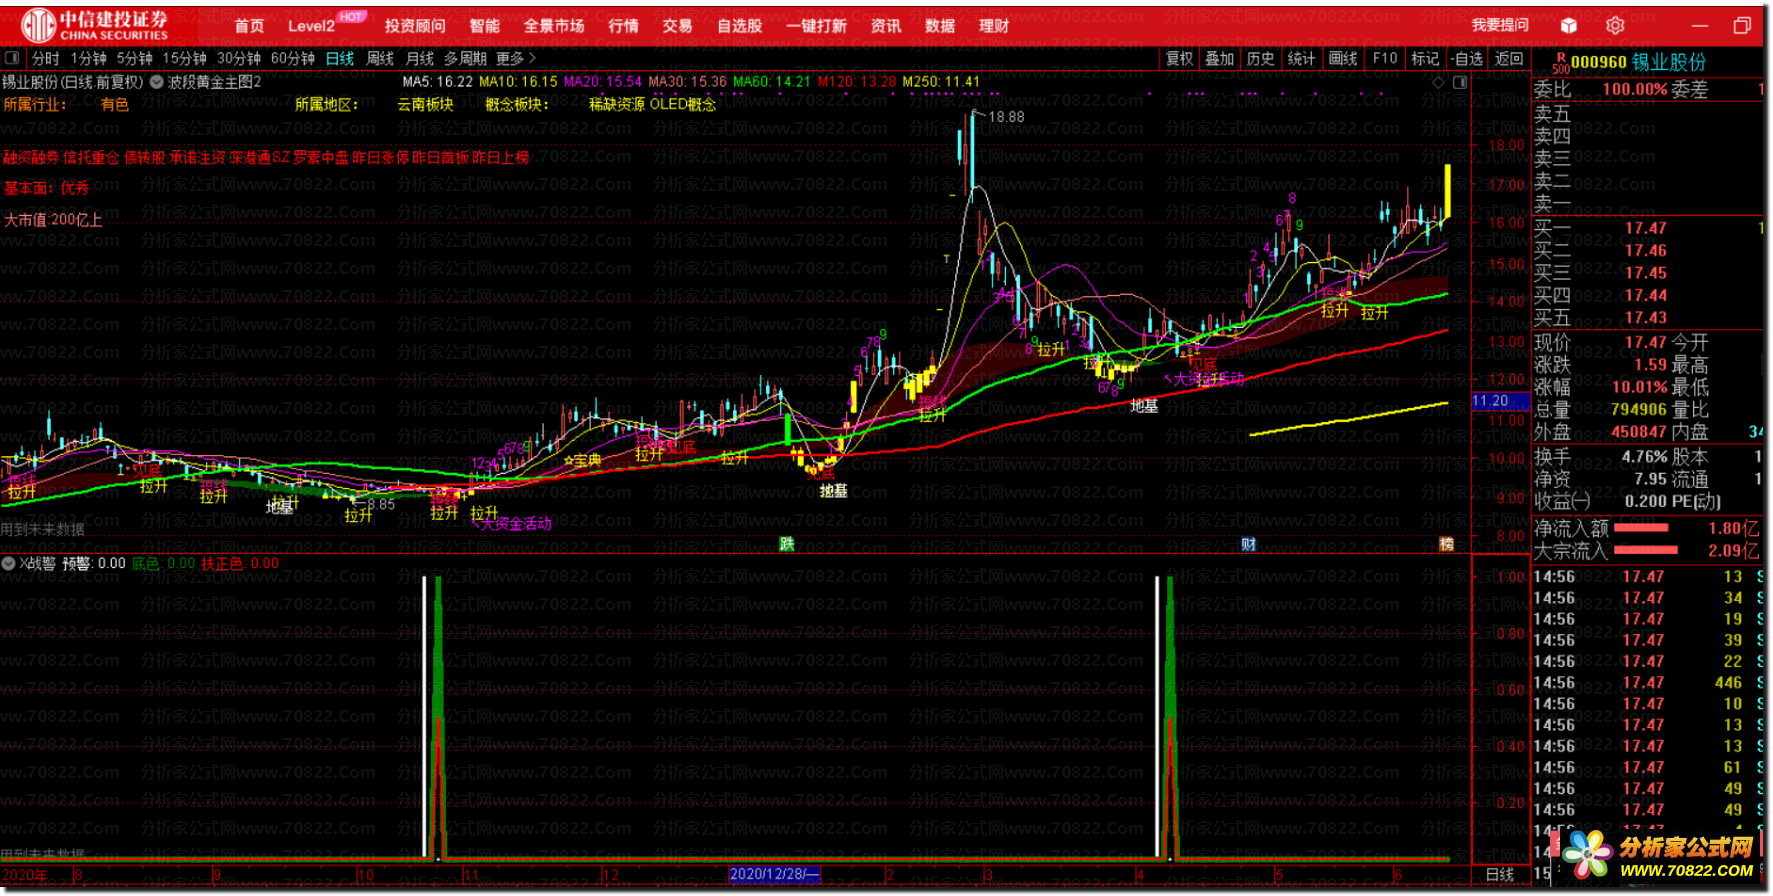This screenshot has width=1773, height=896.
Task: Toggle left sidebar panel icon beside 分时
Action: (13, 58)
